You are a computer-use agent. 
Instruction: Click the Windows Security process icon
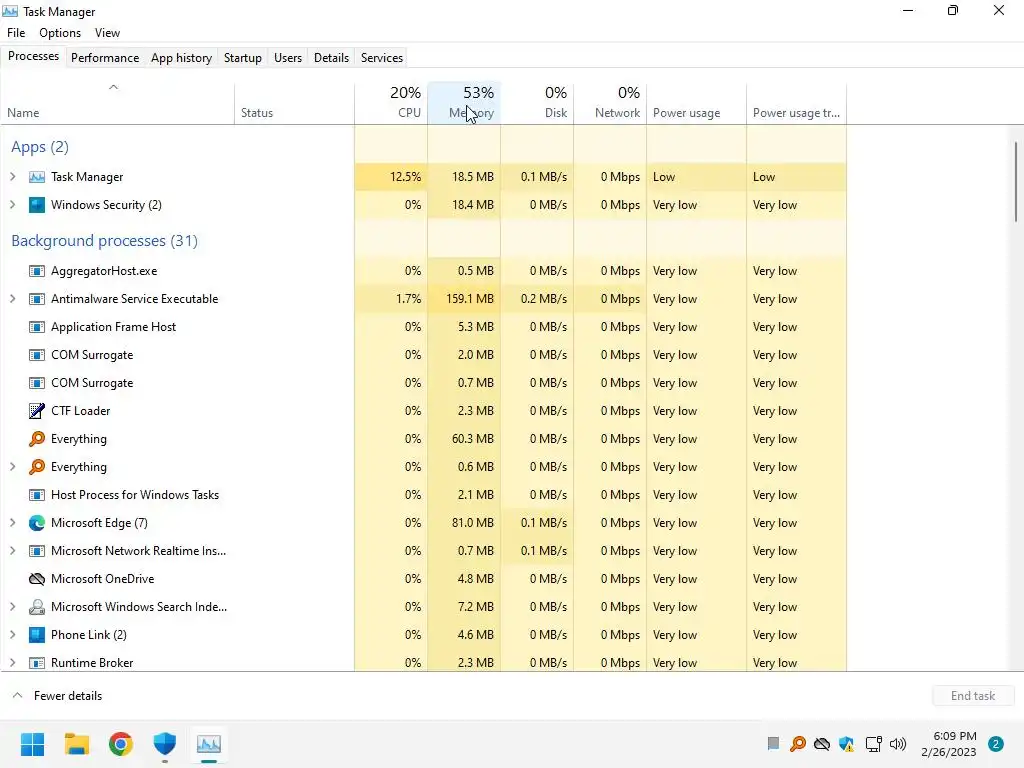point(37,205)
